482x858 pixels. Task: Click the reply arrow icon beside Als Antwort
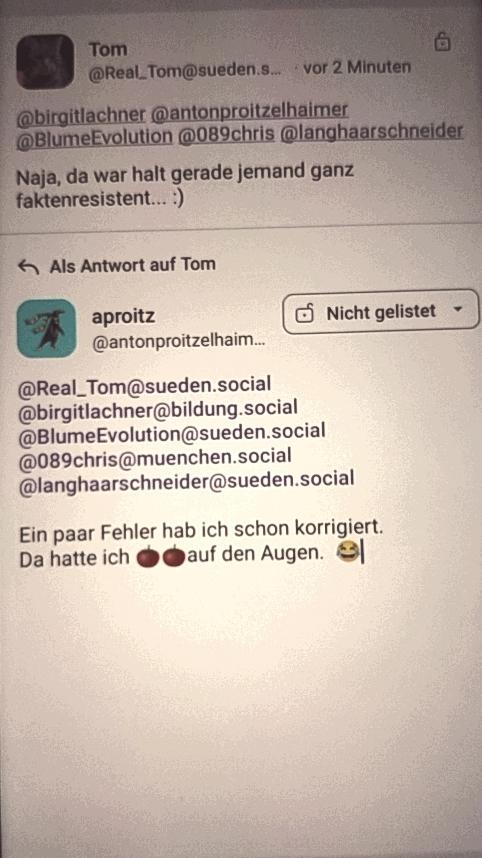28,266
